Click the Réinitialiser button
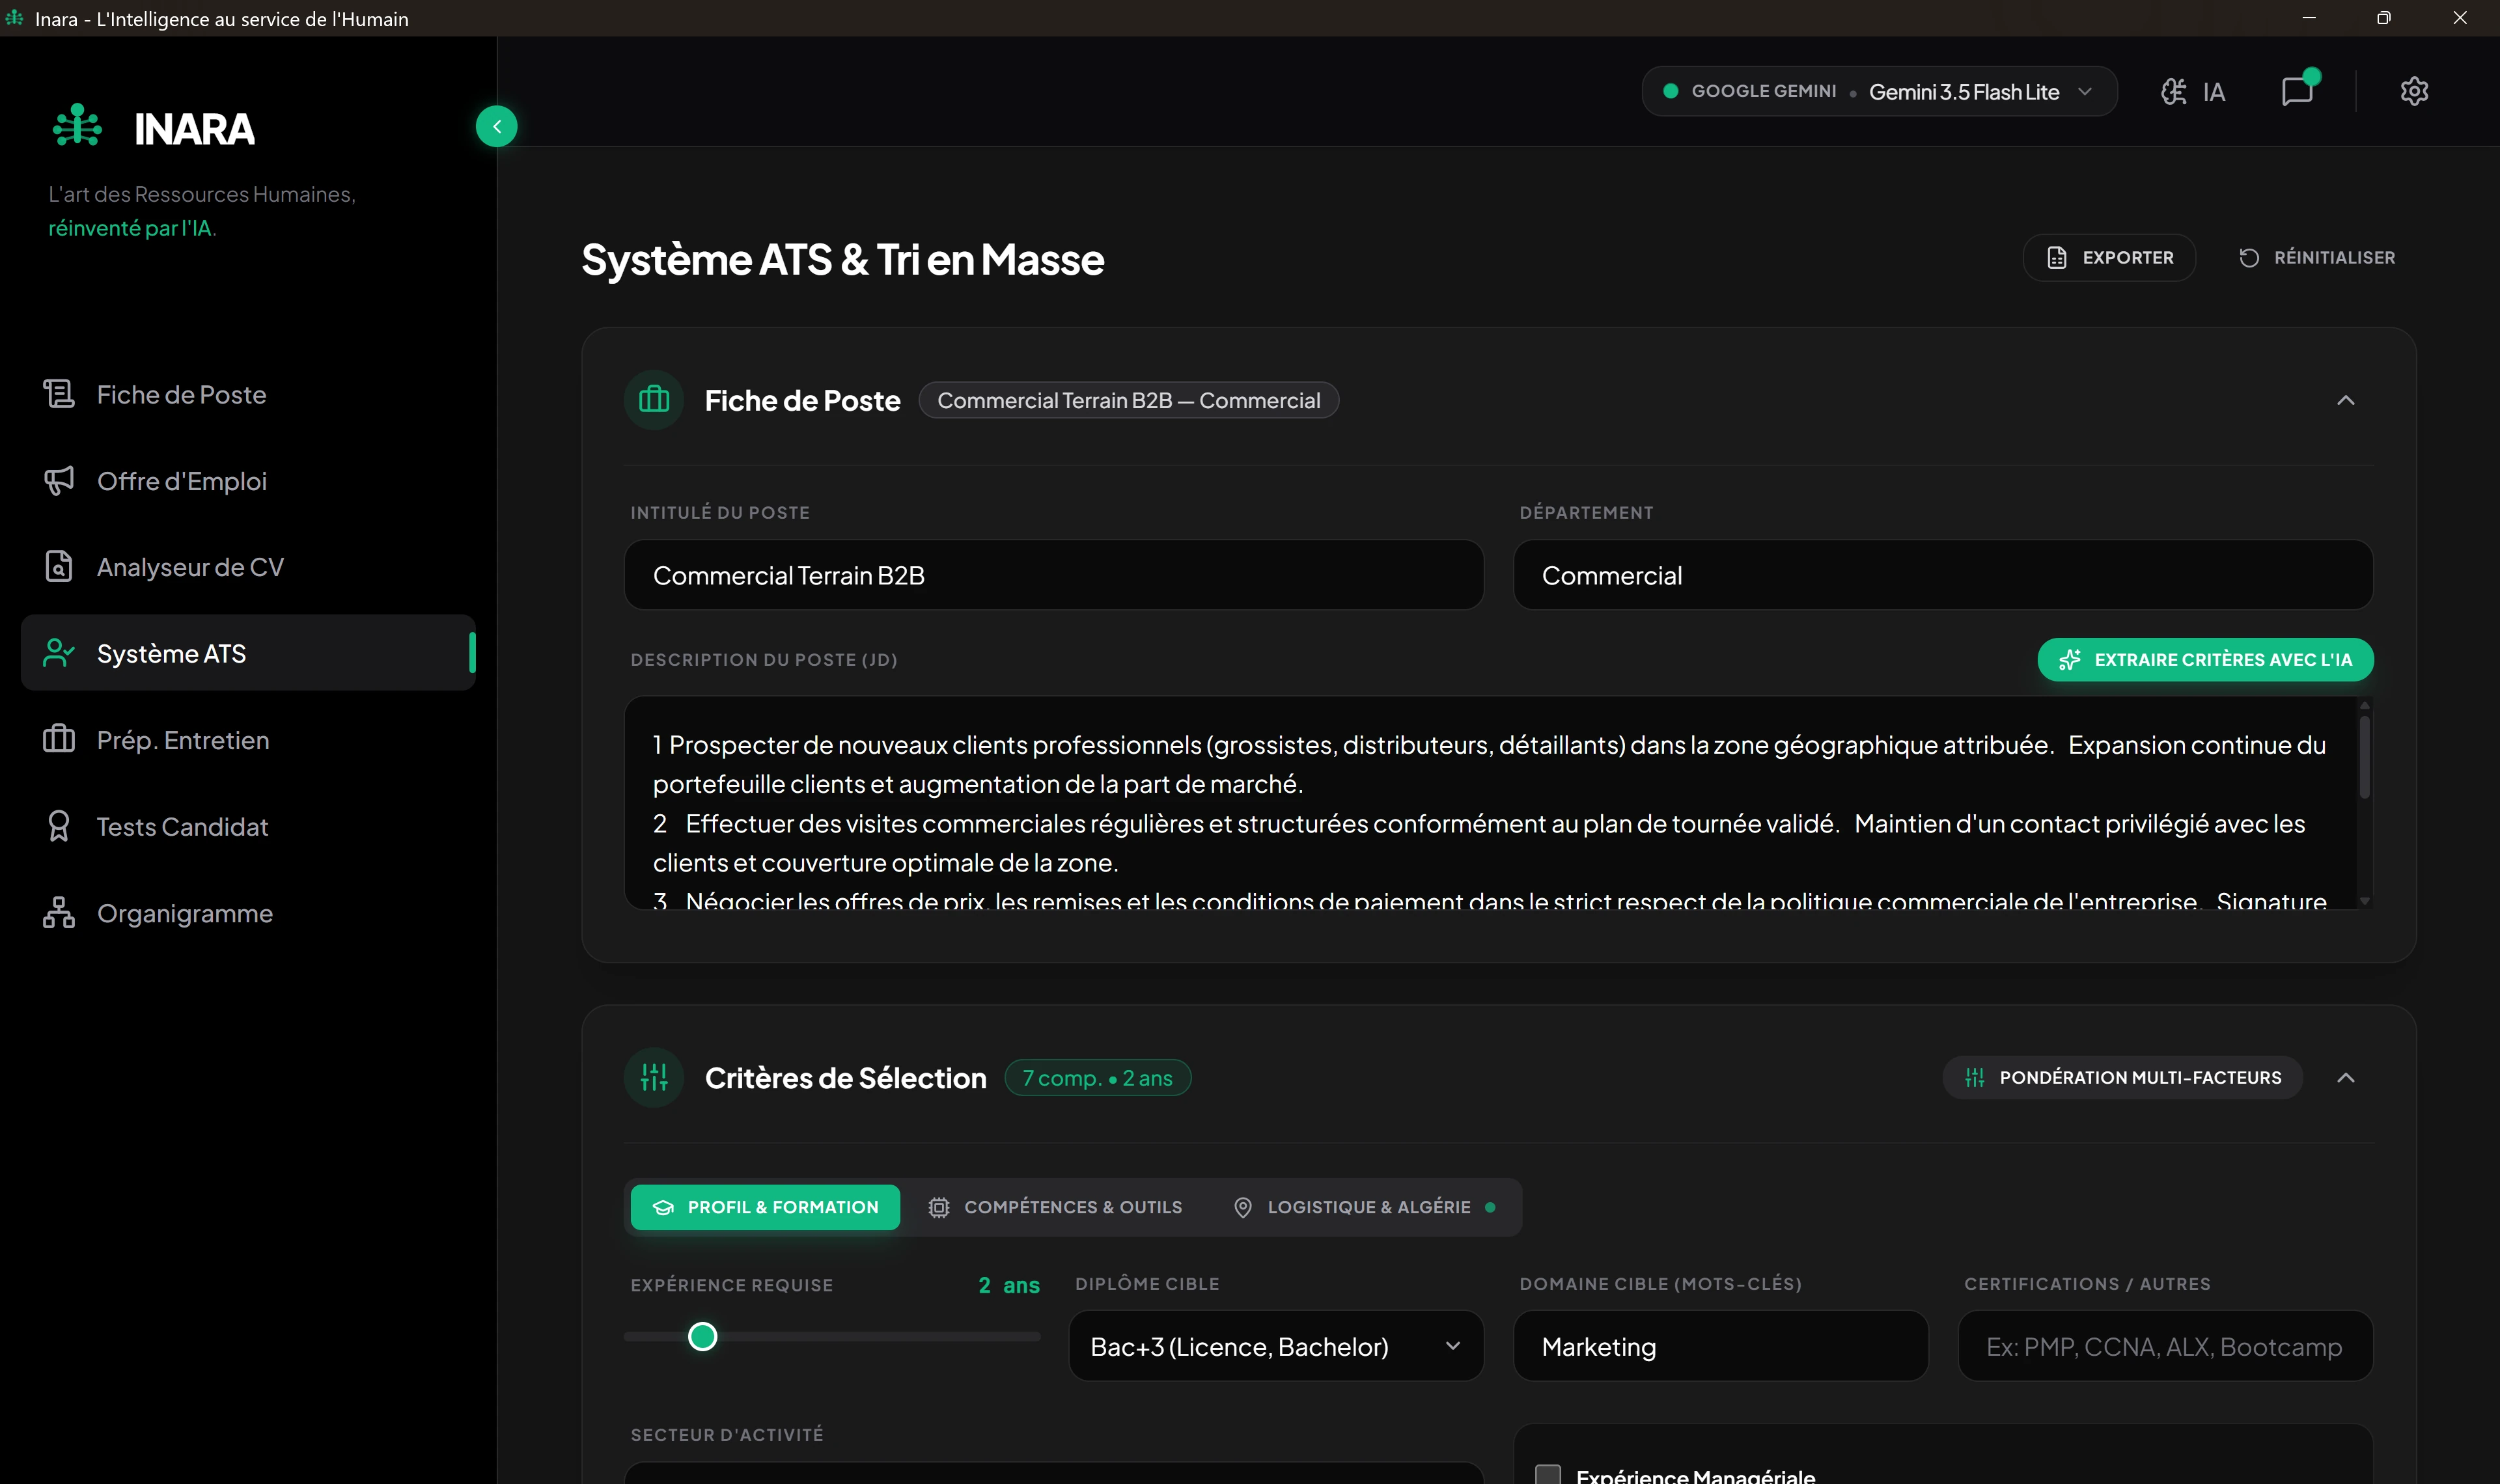This screenshot has width=2500, height=1484. click(2316, 258)
